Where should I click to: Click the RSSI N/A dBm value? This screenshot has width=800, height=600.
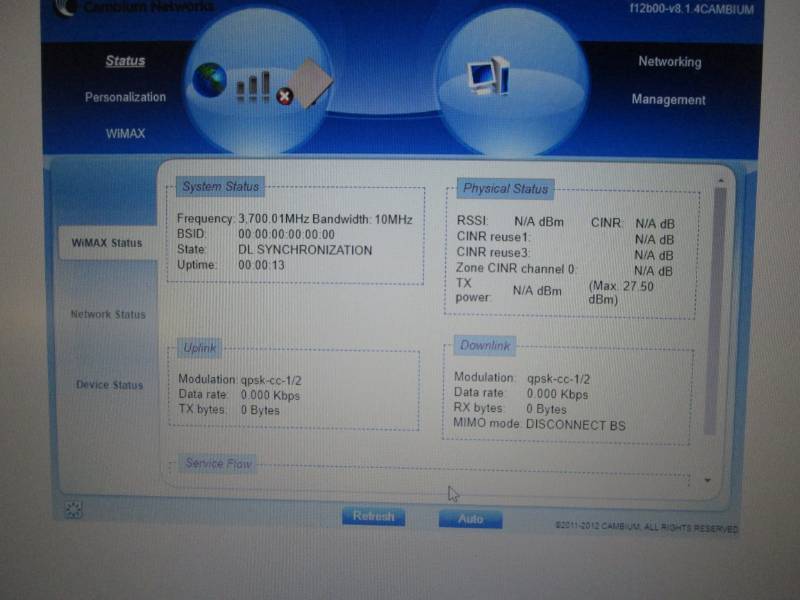(539, 222)
